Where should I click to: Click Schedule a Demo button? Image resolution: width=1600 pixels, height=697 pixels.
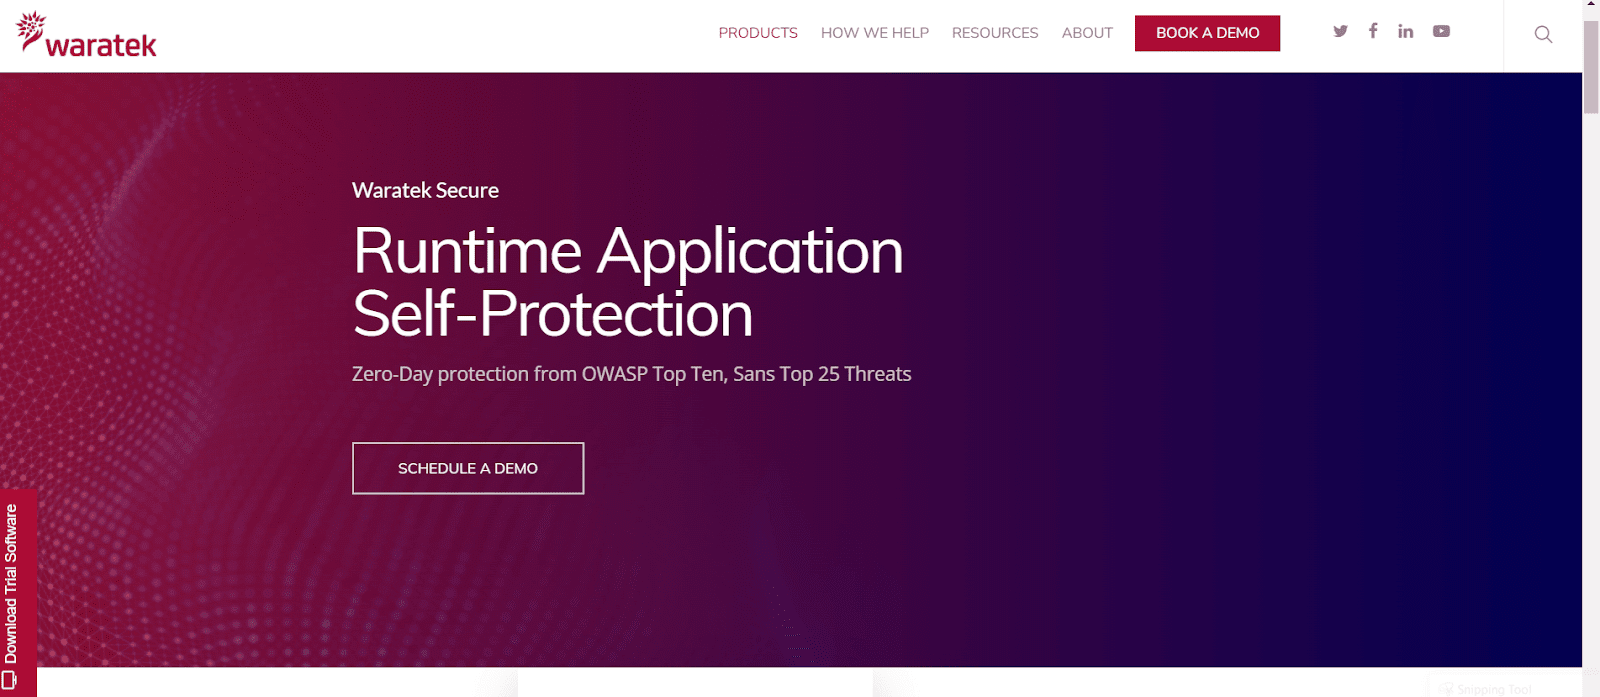click(x=468, y=468)
